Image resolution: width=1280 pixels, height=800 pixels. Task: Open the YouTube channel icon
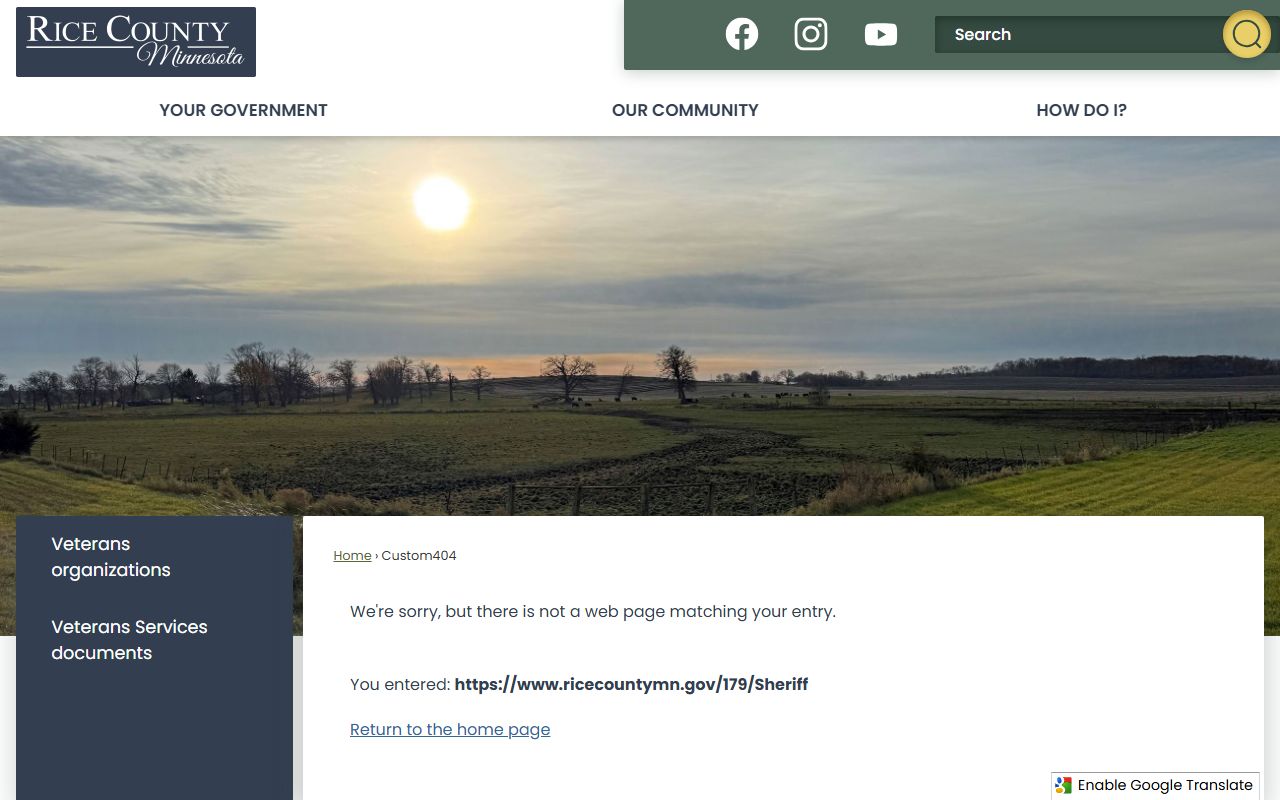[881, 34]
